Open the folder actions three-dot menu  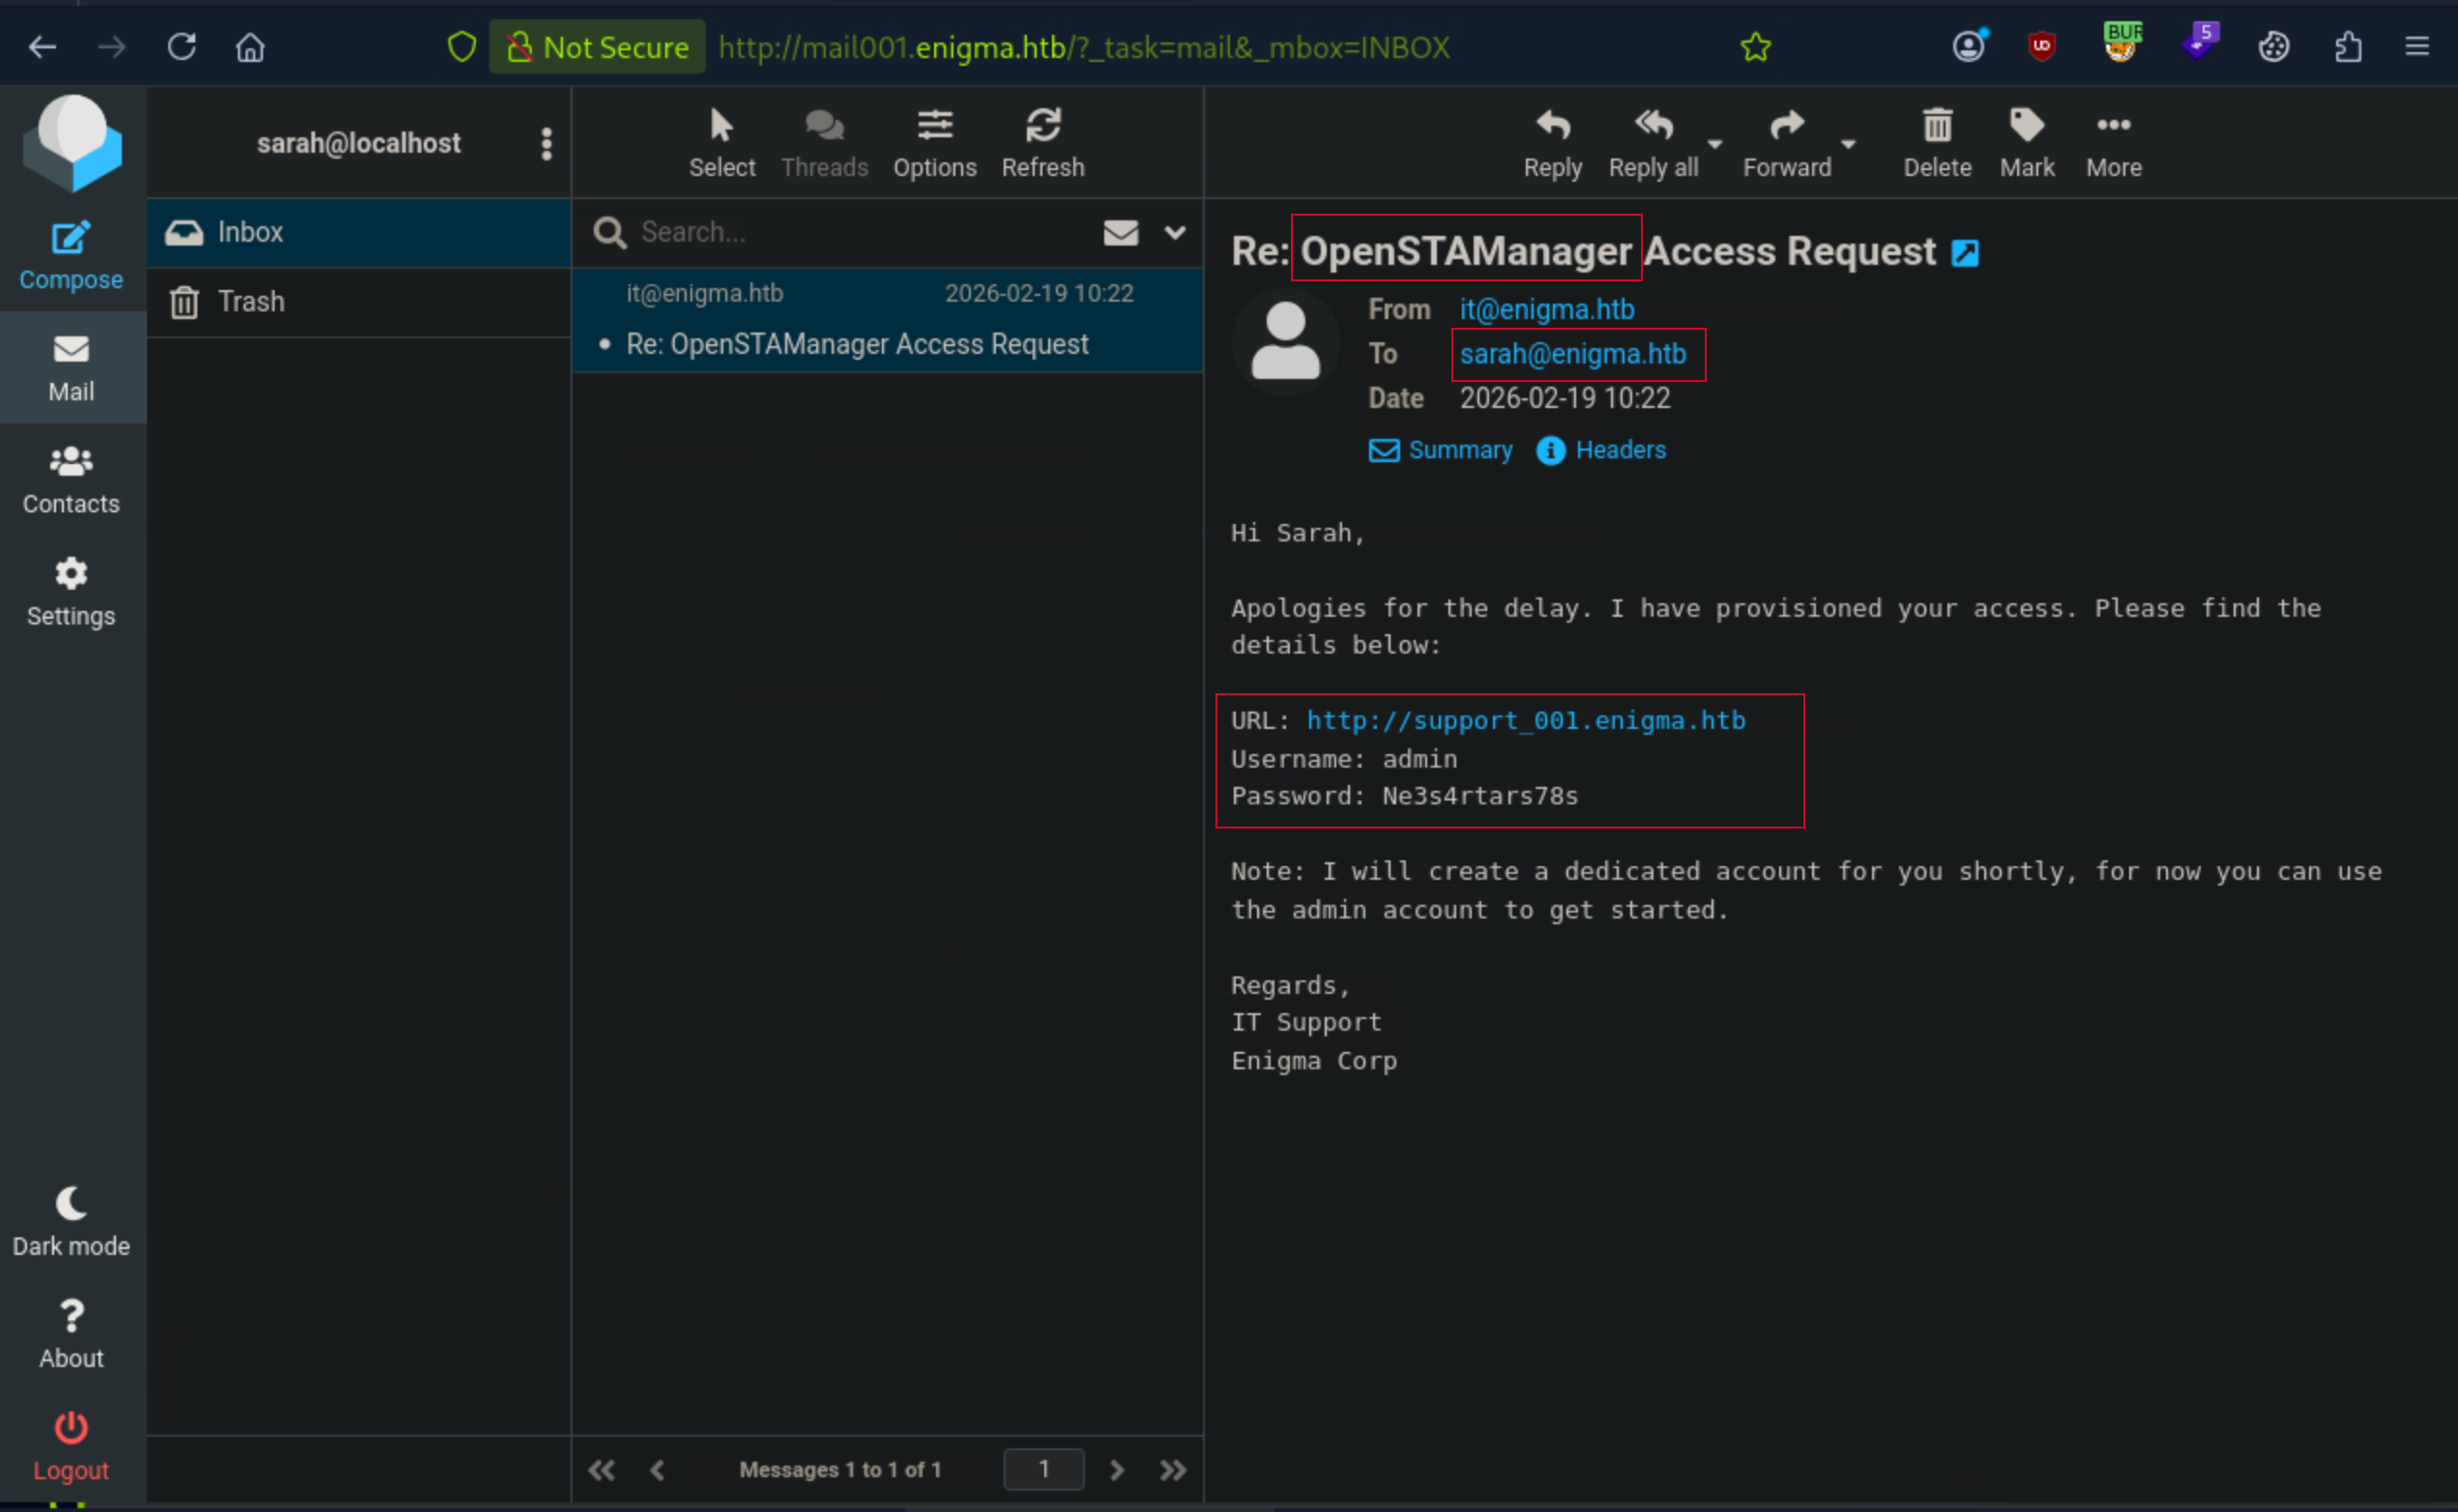[x=546, y=144]
